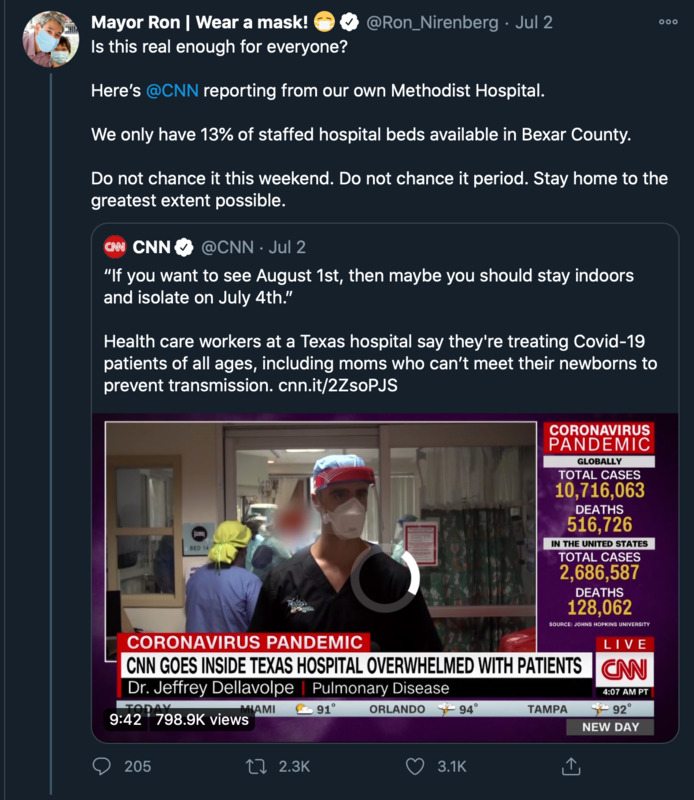Click CNN's verified checkmark badge
Image resolution: width=694 pixels, height=800 pixels.
pyautogui.click(x=185, y=247)
